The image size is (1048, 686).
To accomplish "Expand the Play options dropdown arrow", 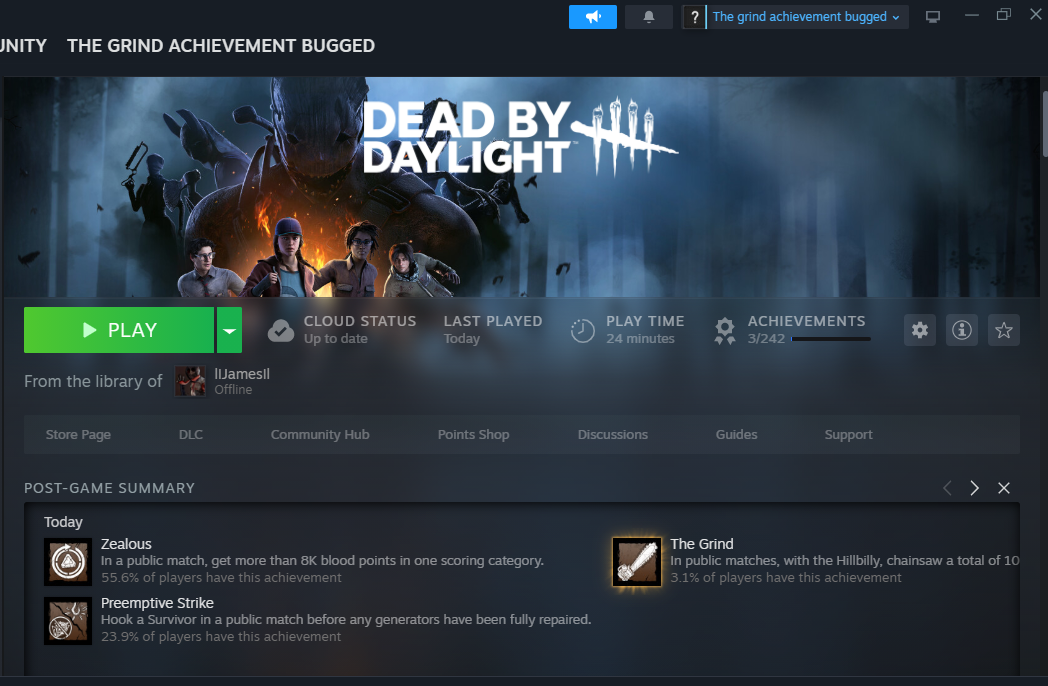I will 229,330.
